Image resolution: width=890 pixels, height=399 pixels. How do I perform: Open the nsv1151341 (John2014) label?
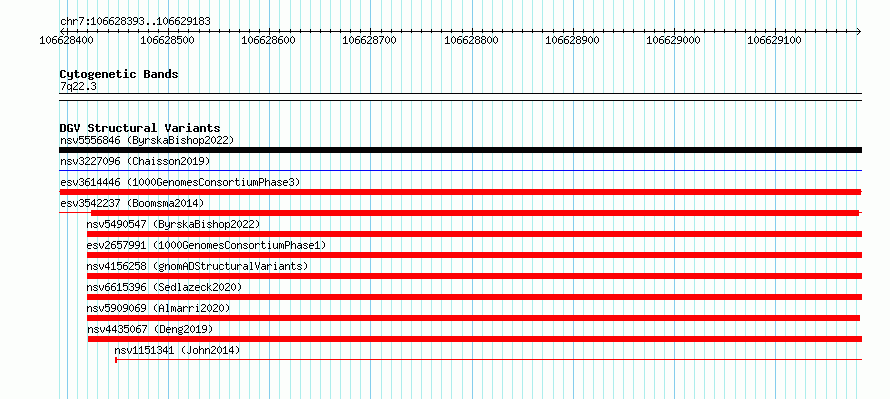pyautogui.click(x=177, y=350)
